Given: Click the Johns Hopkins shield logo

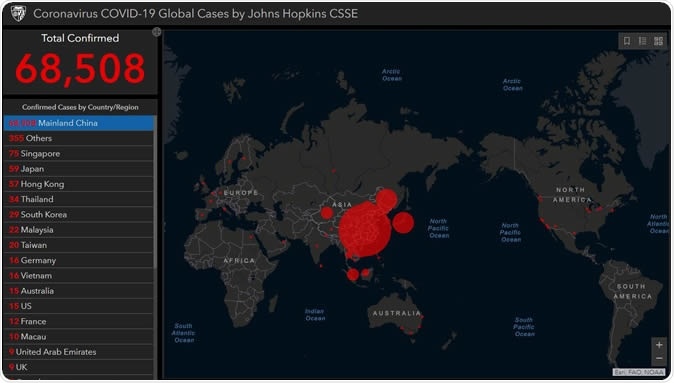Looking at the screenshot, I should [18, 13].
